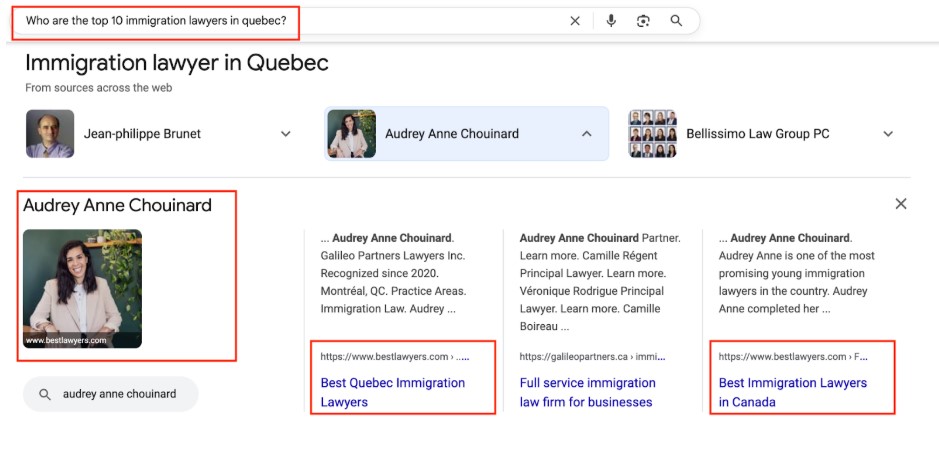This screenshot has height=454, width=939.
Task: Click the 'Immigration lawyer in Quebec' heading
Action: (x=177, y=62)
